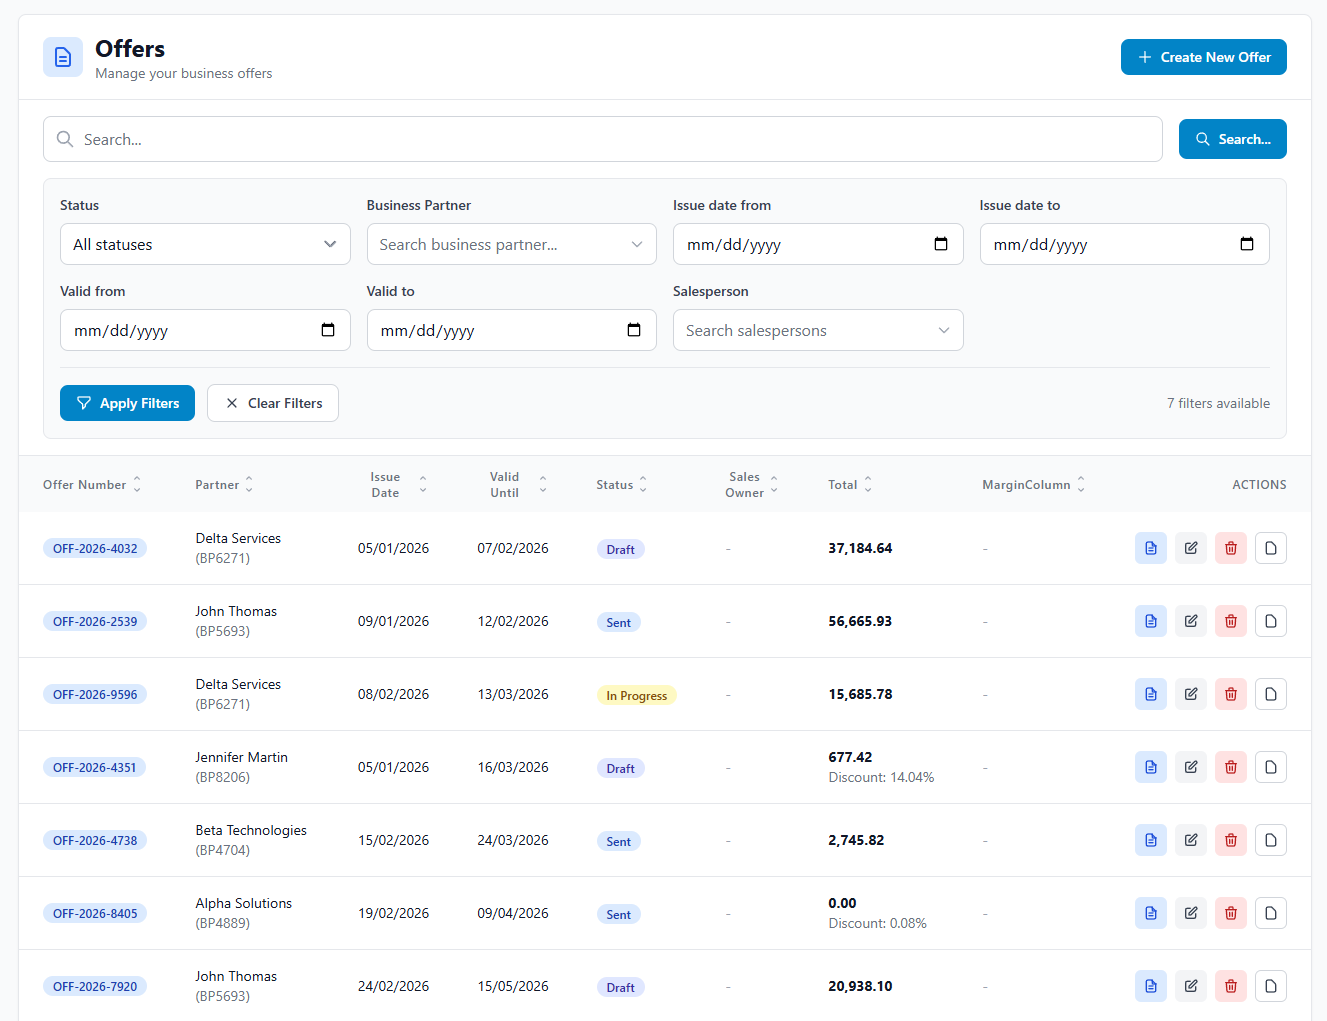Image resolution: width=1327 pixels, height=1021 pixels.
Task: Open the All statuses dropdown
Action: [205, 243]
